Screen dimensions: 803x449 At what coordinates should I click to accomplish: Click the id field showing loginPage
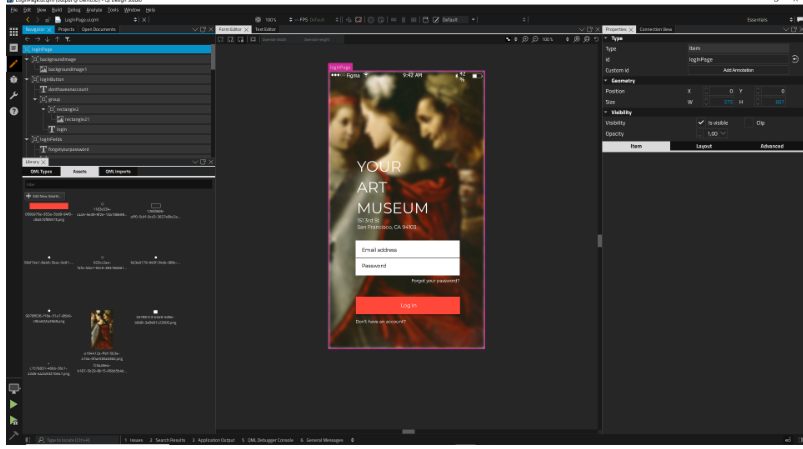click(738, 59)
